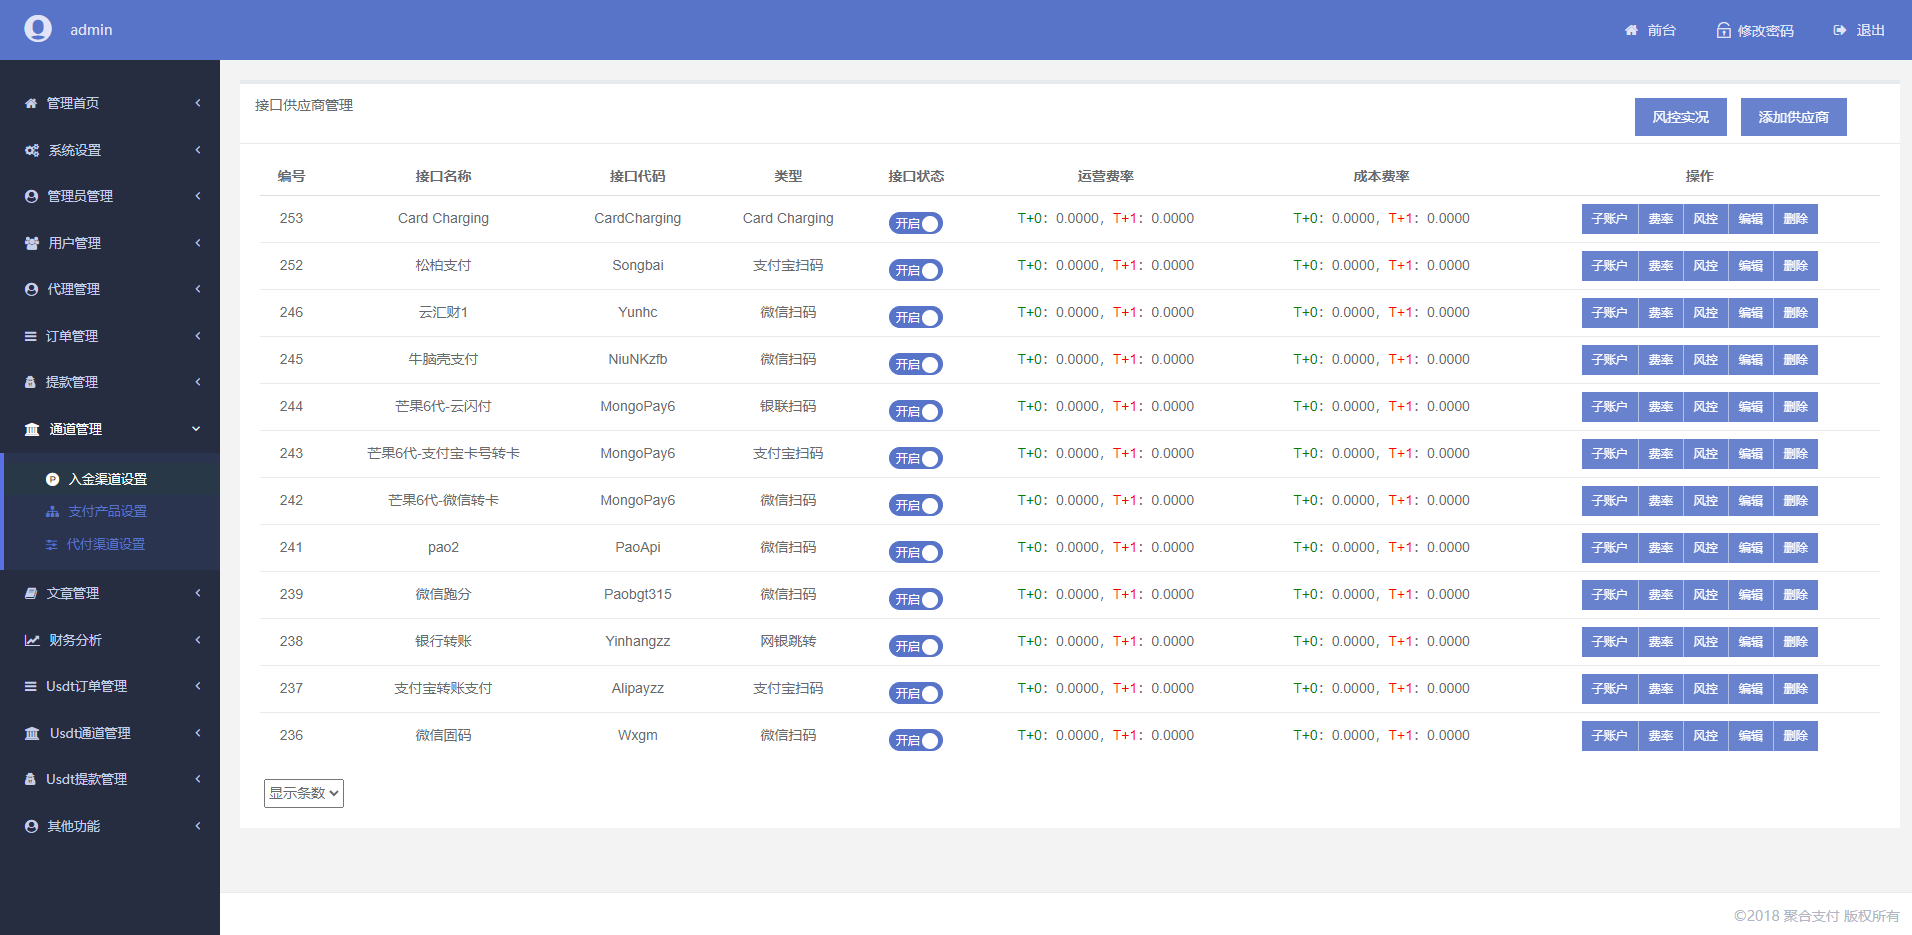1912x935 pixels.
Task: Click the sitemap icon next to 支付产品设置
Action: point(53,511)
